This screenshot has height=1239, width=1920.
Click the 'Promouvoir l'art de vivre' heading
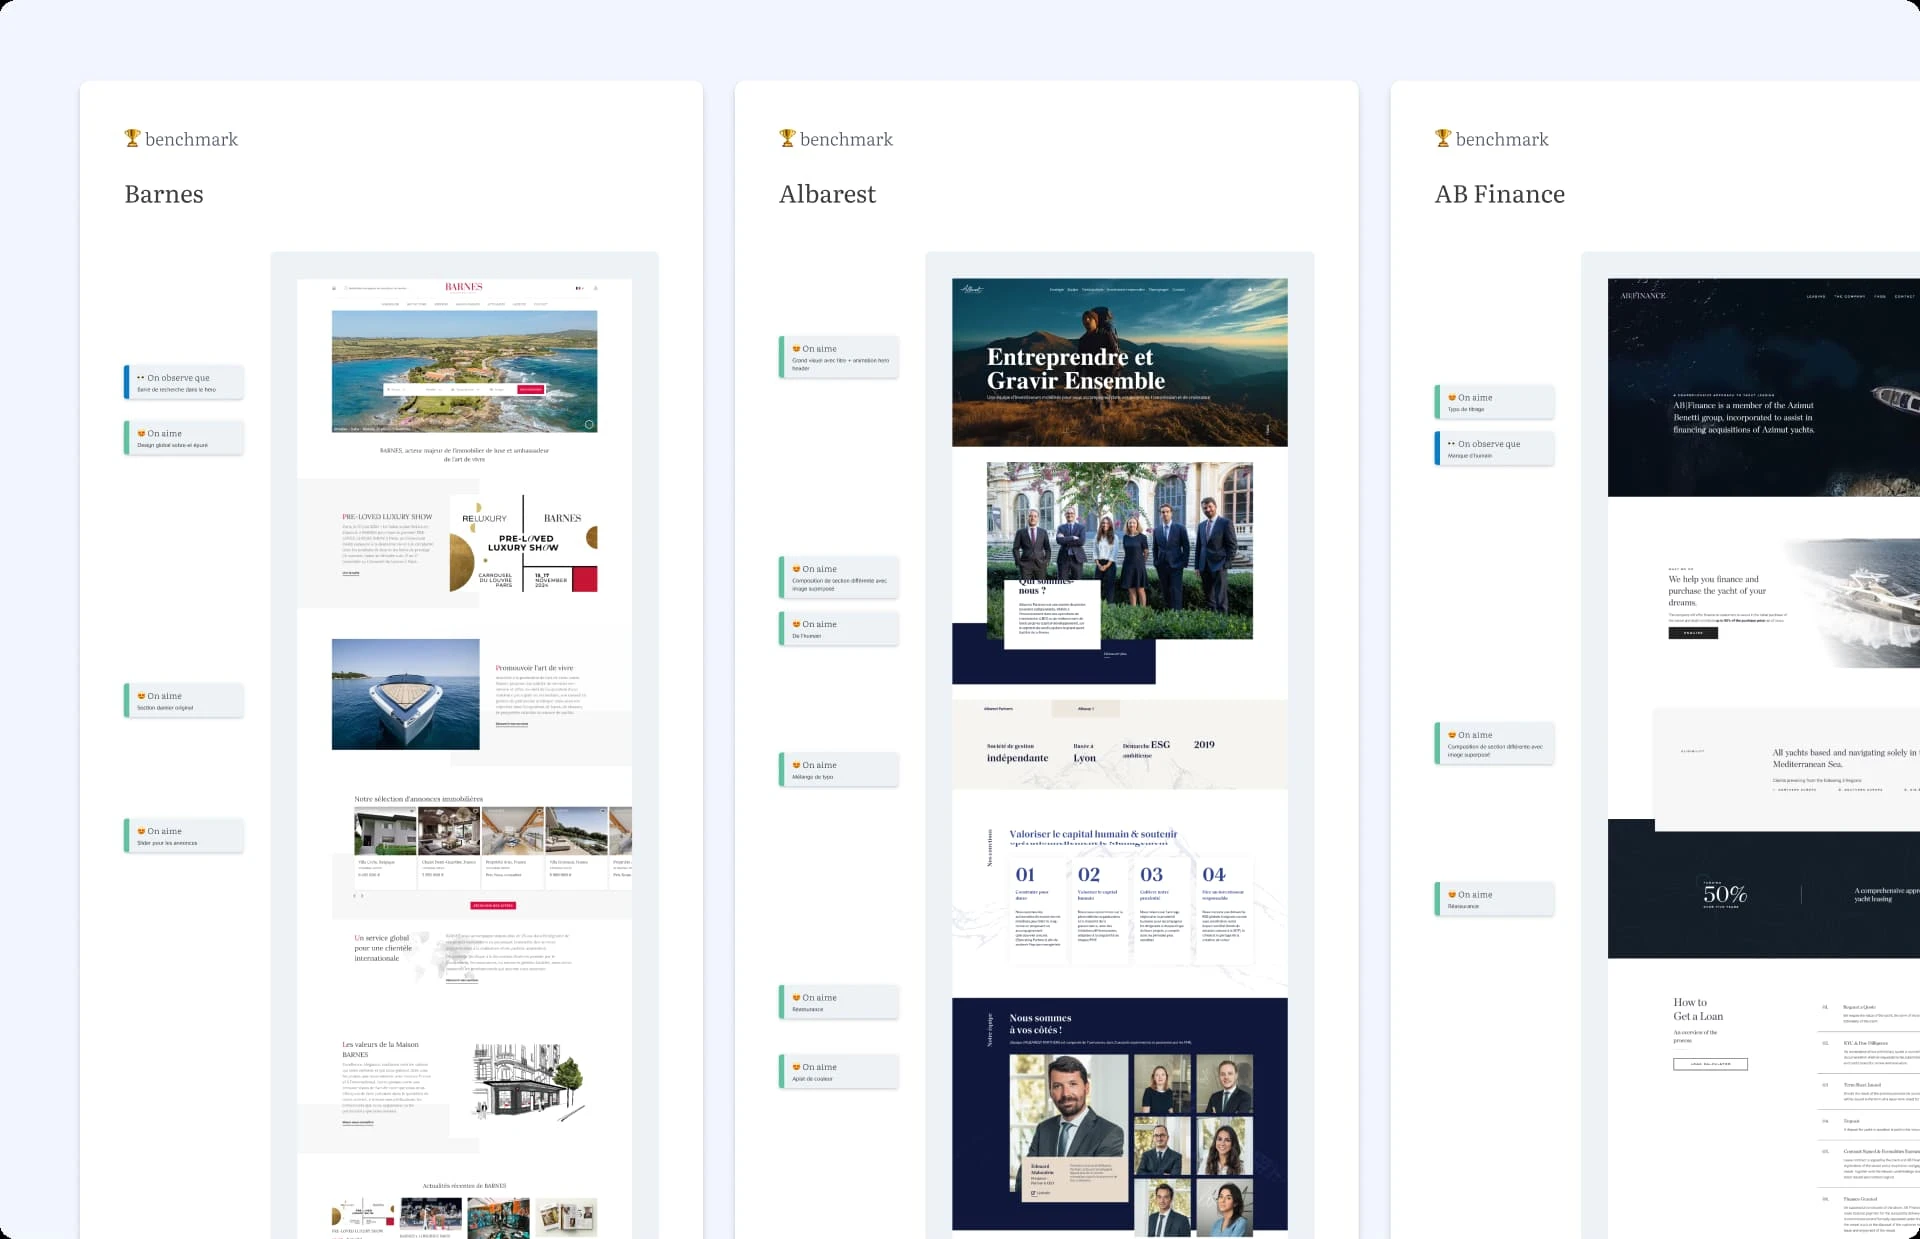click(535, 668)
